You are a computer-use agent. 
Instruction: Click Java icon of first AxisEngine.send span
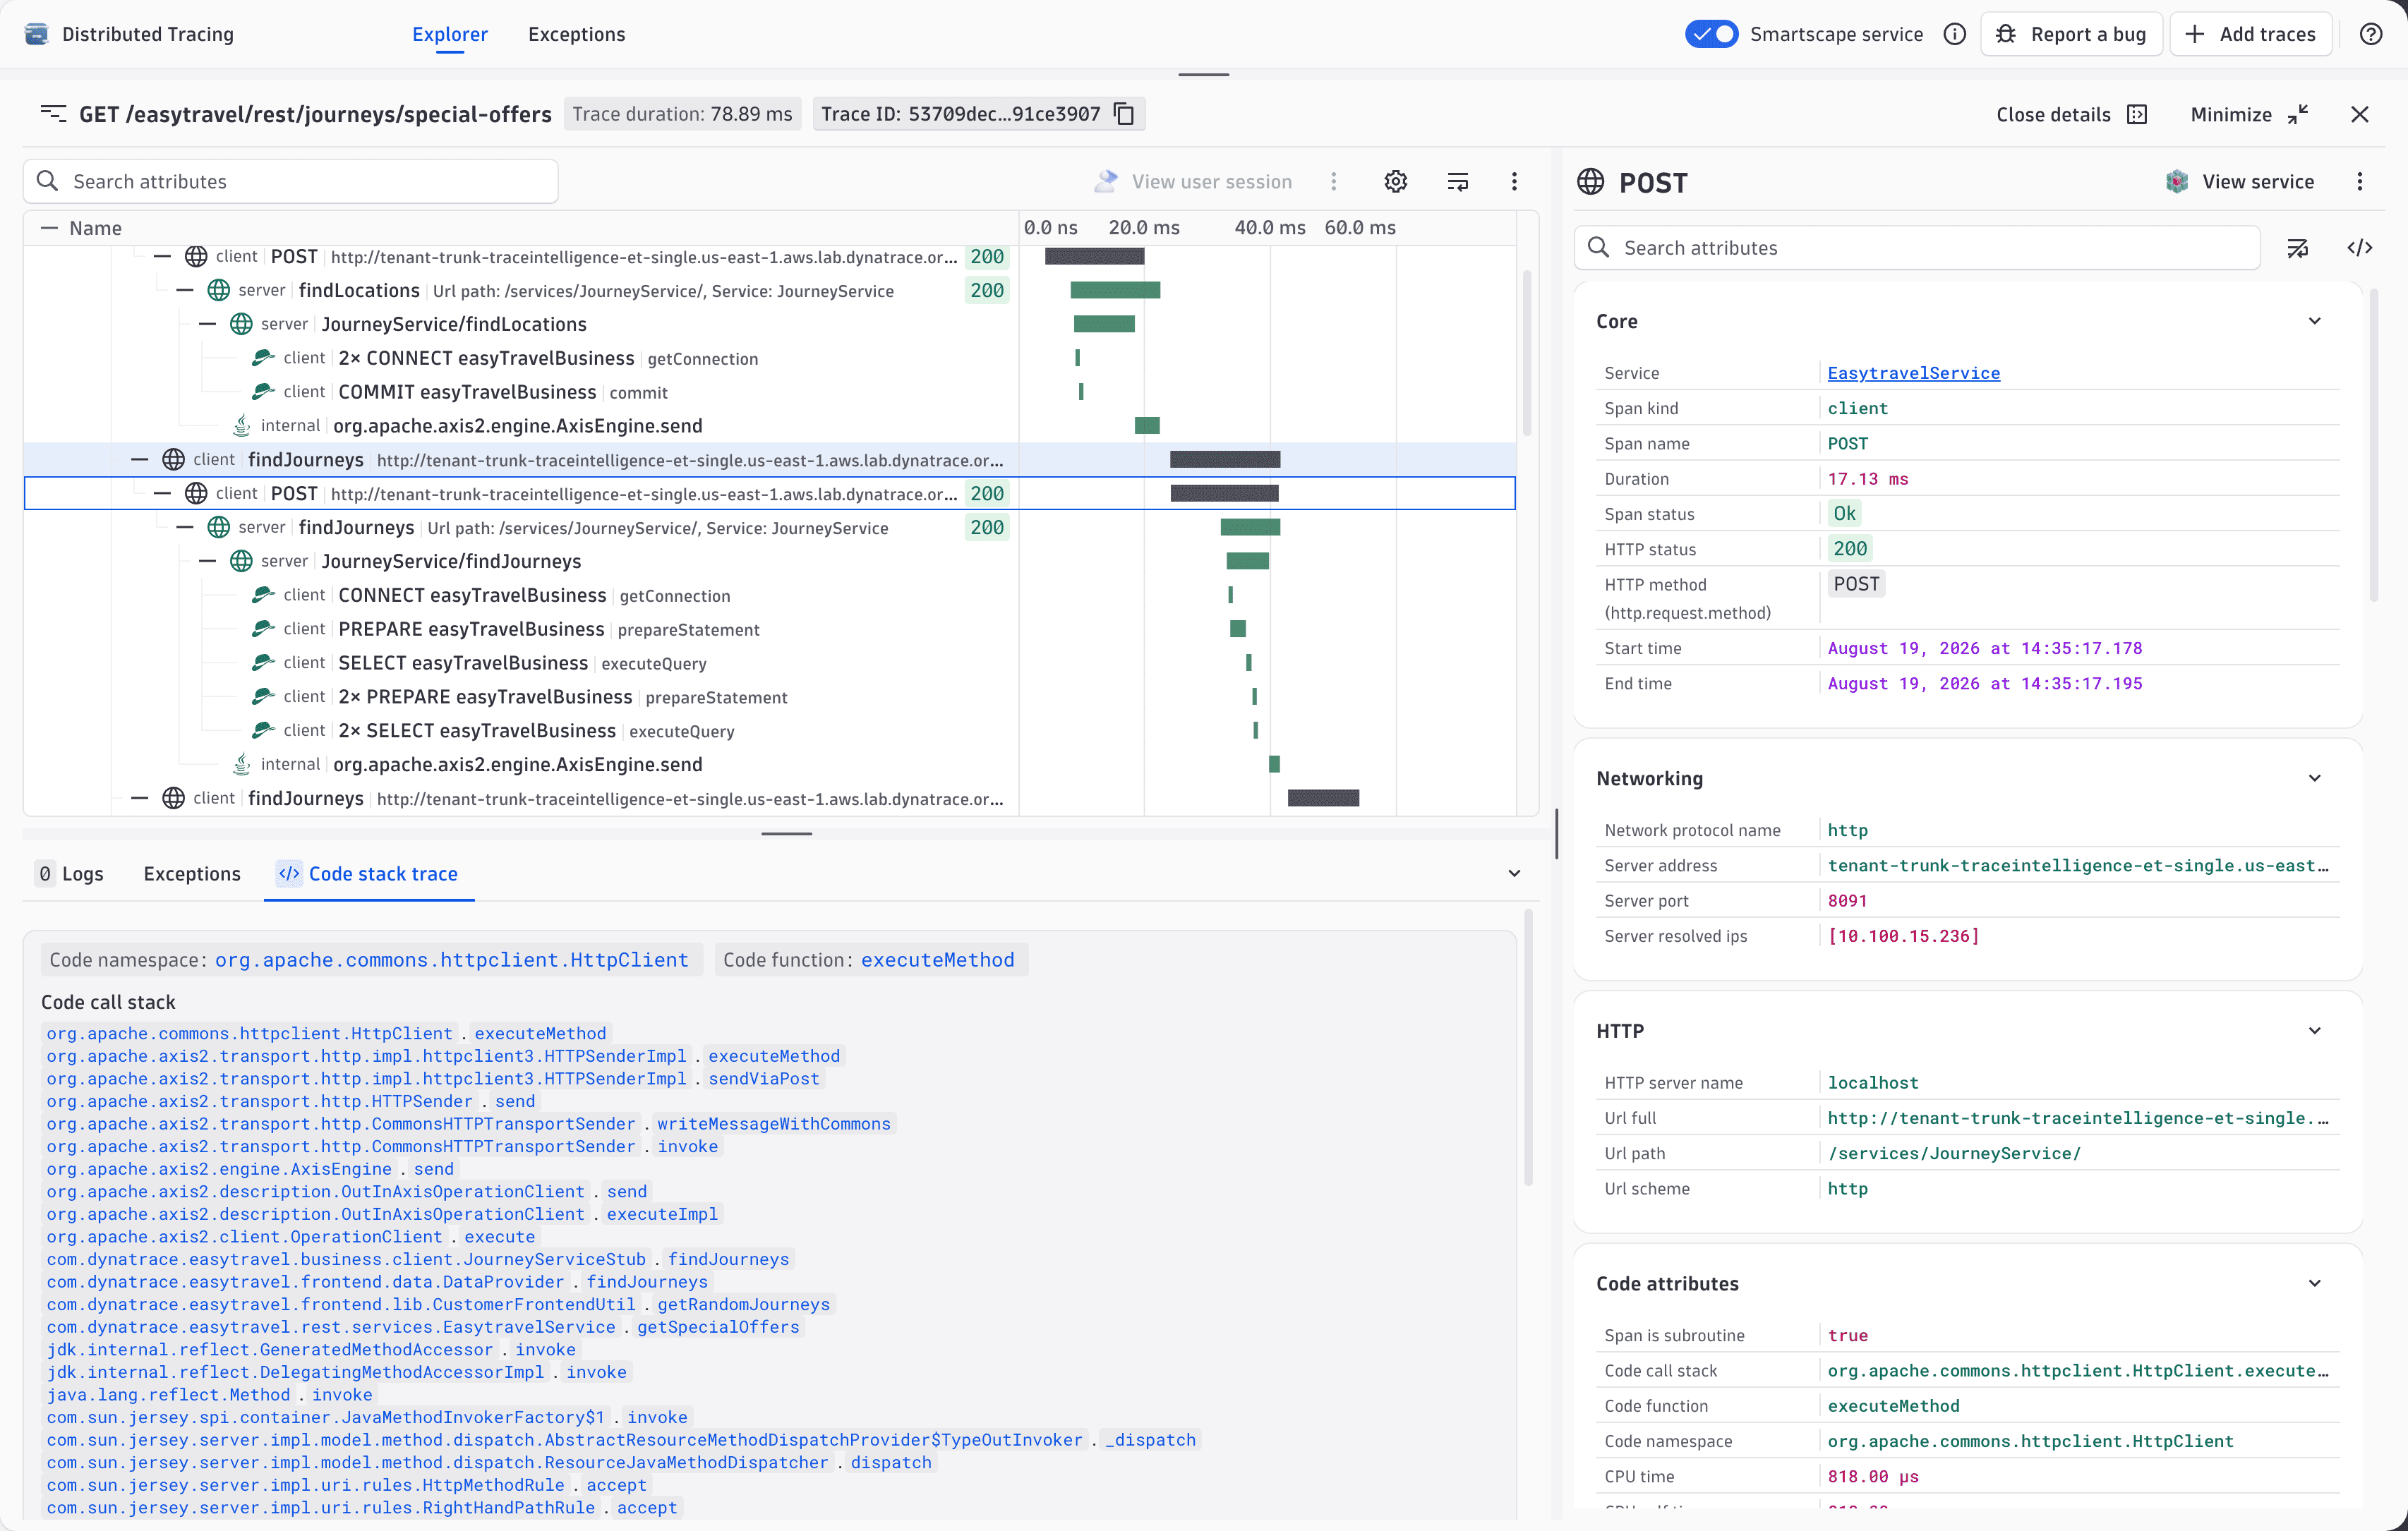241,425
